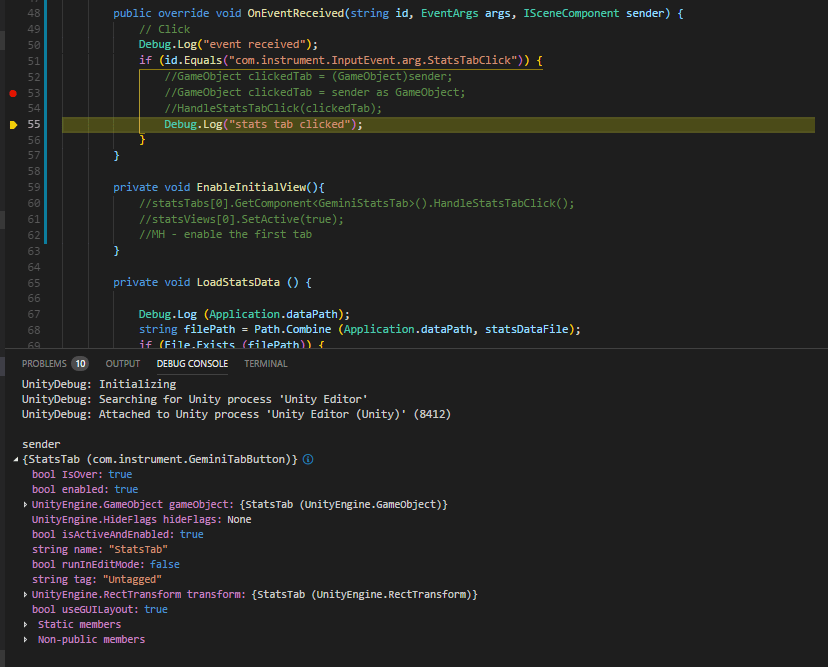This screenshot has width=828, height=667.
Task: Click "bool runInEditMode: false" row
Action: click(x=106, y=565)
